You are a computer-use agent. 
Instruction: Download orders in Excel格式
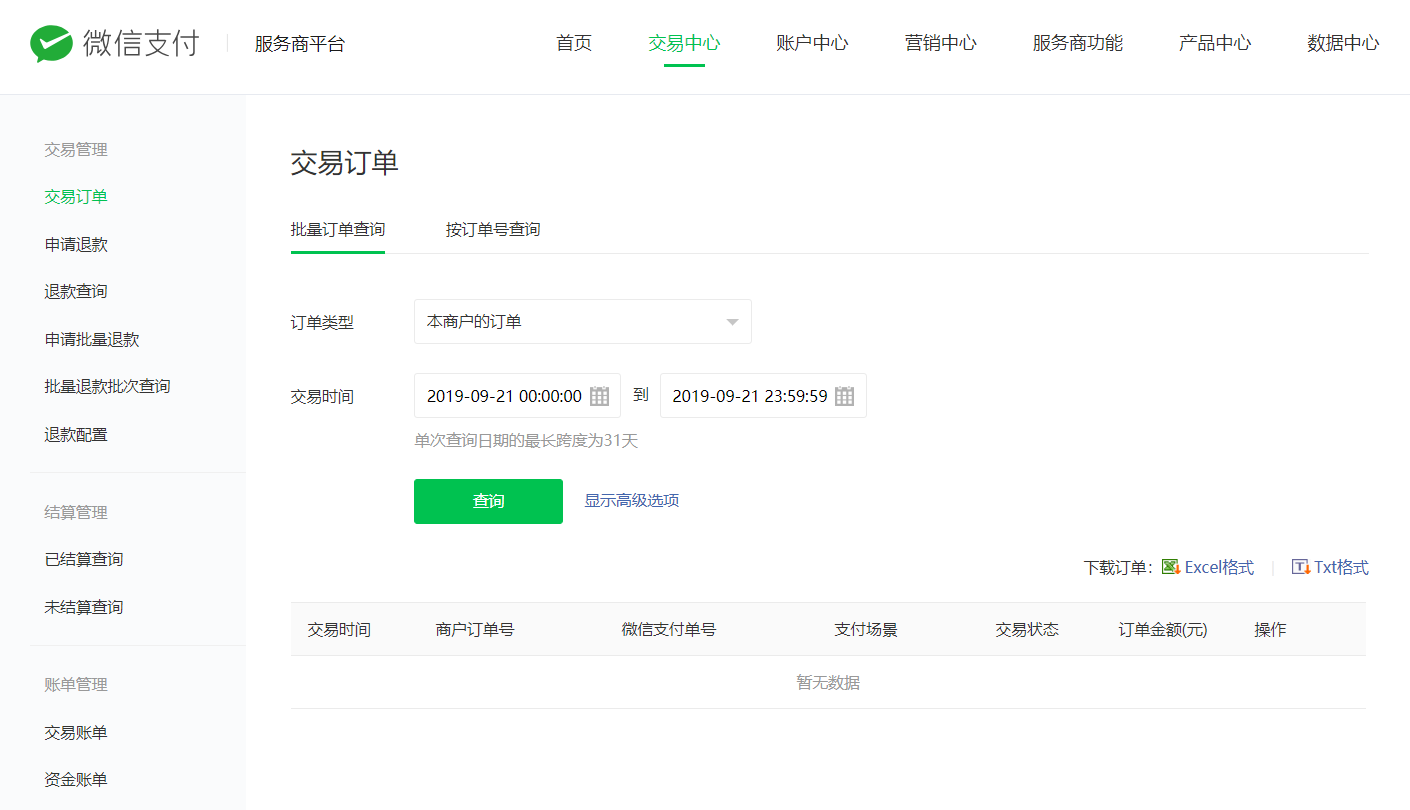point(1219,567)
